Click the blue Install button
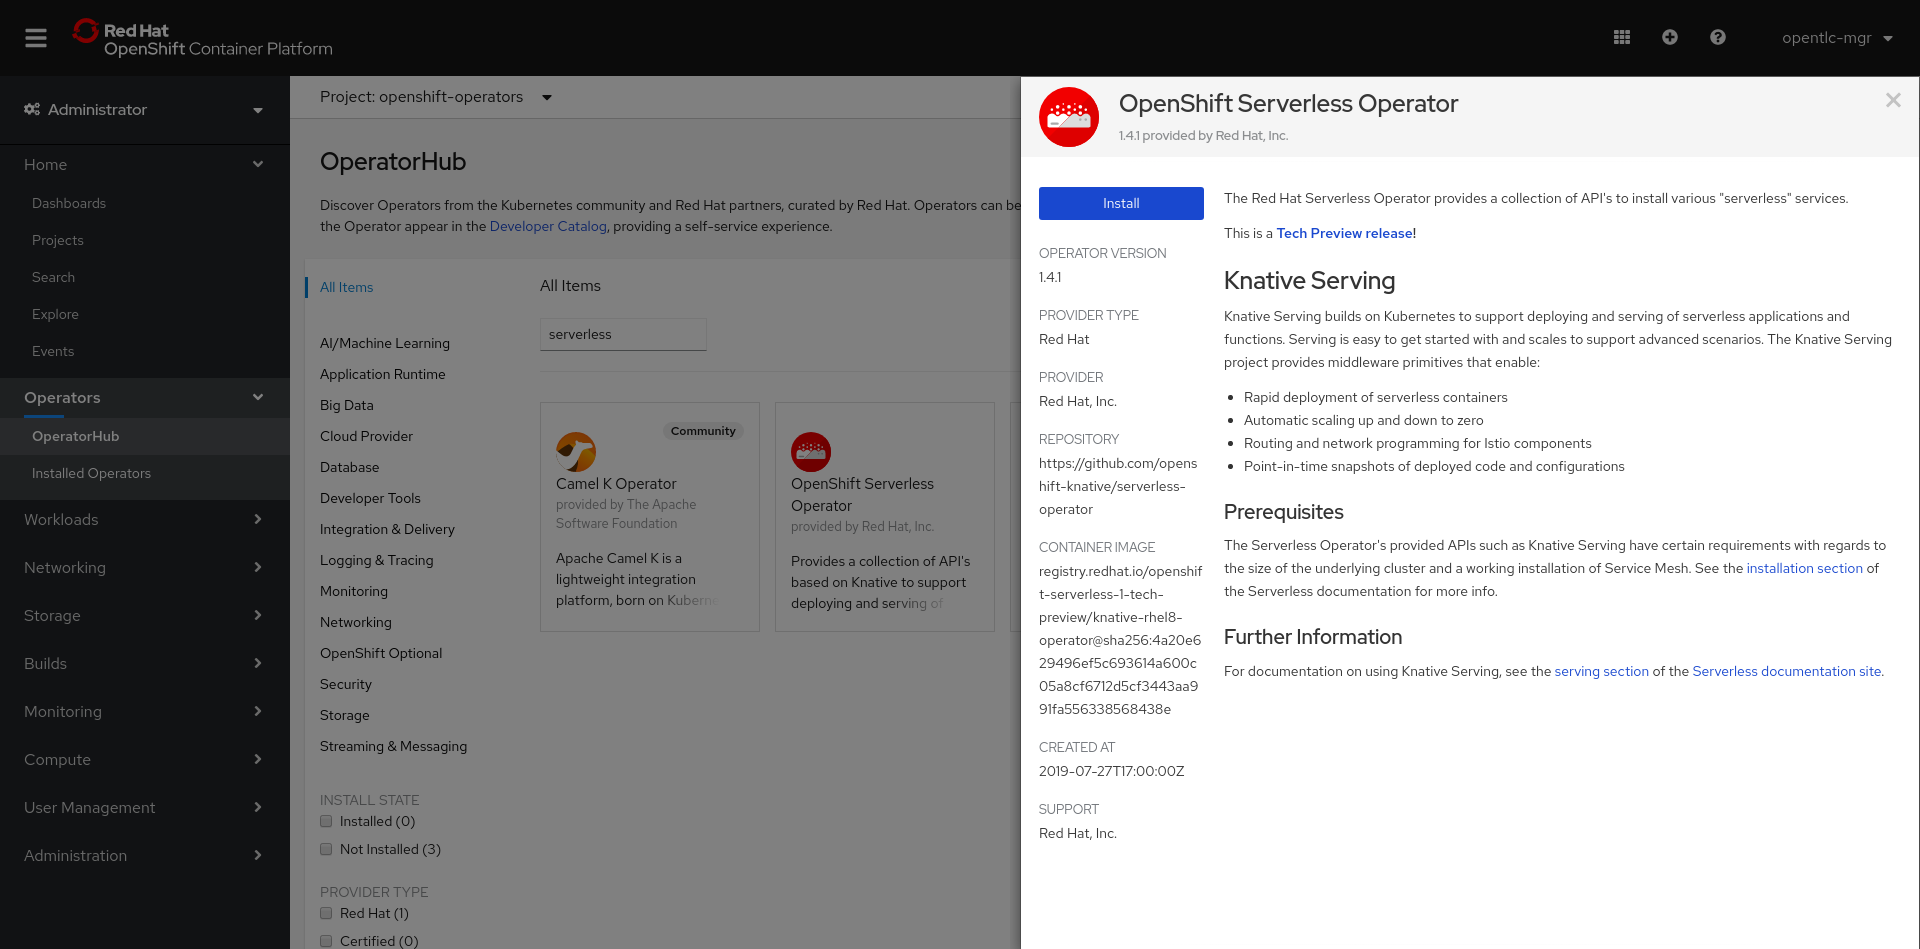Viewport: 1920px width, 949px height. 1121,203
